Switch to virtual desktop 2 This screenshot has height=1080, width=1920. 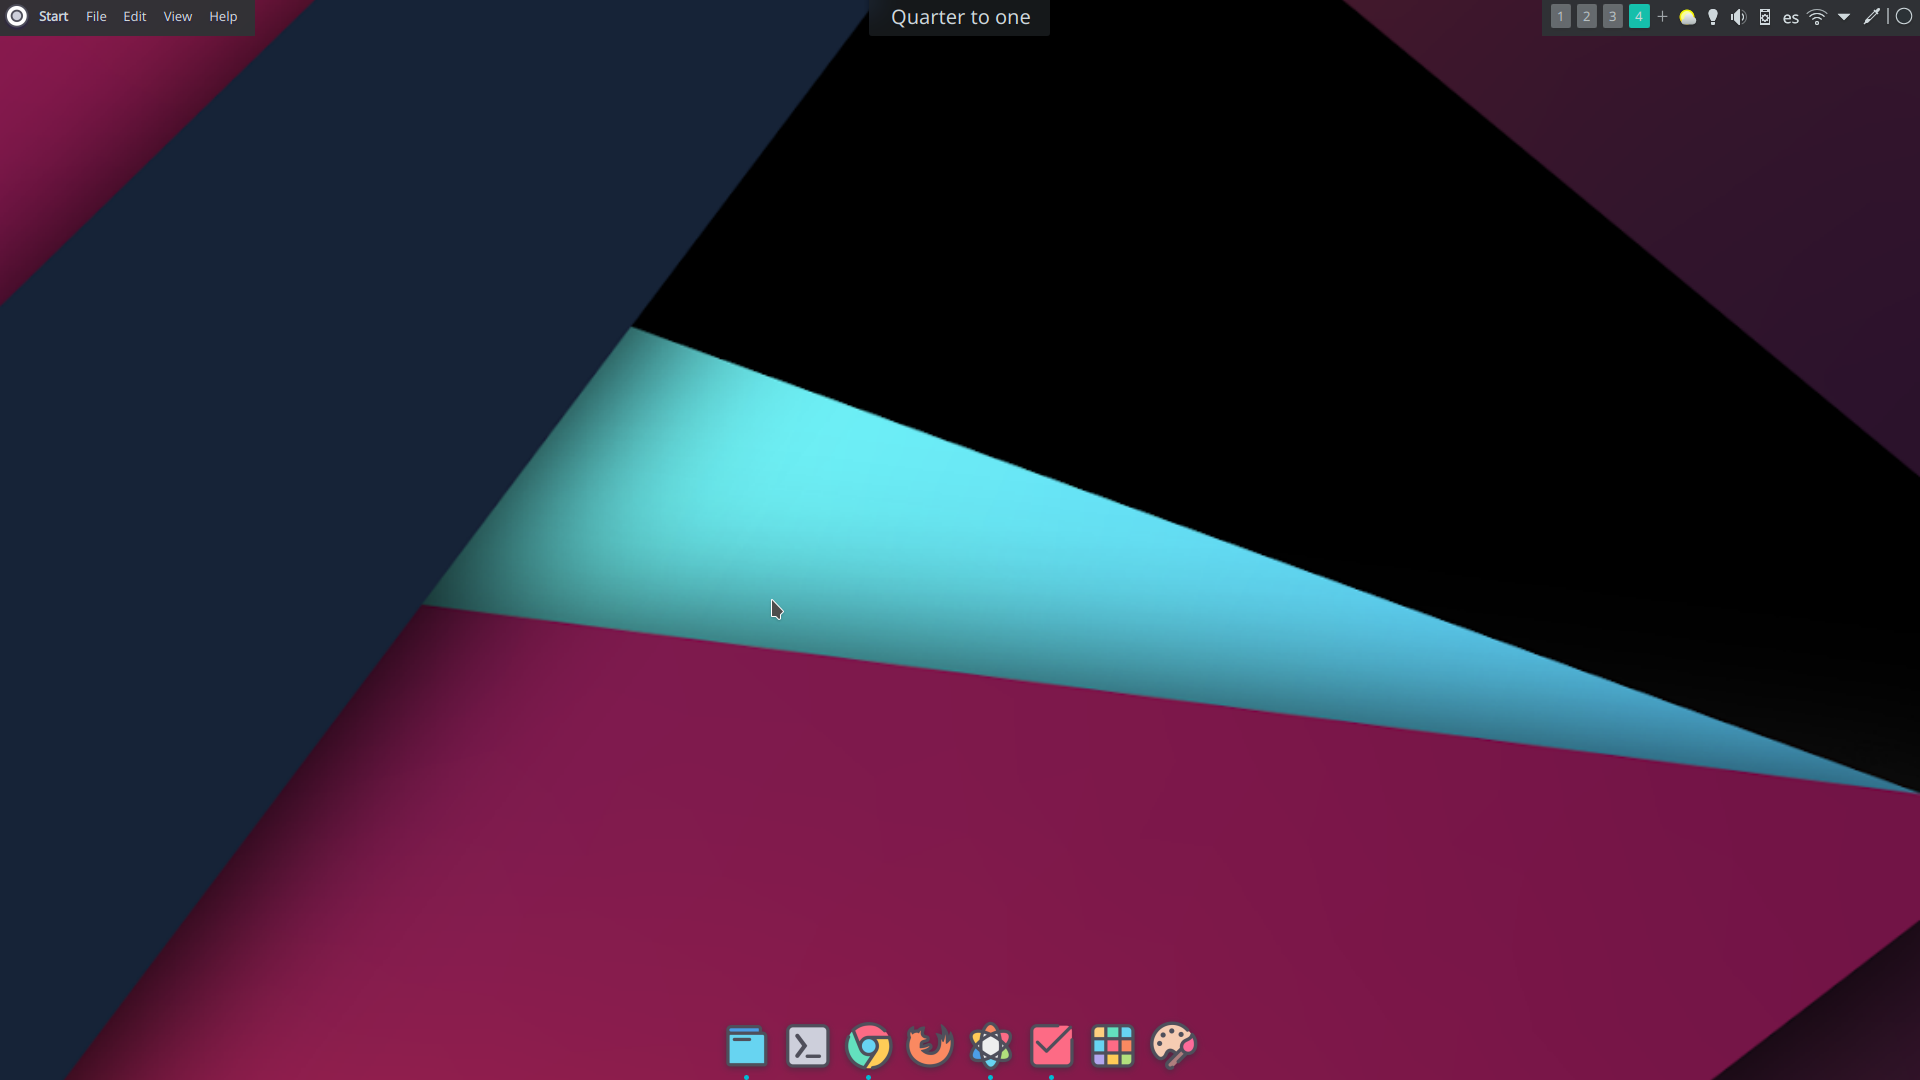pyautogui.click(x=1586, y=16)
